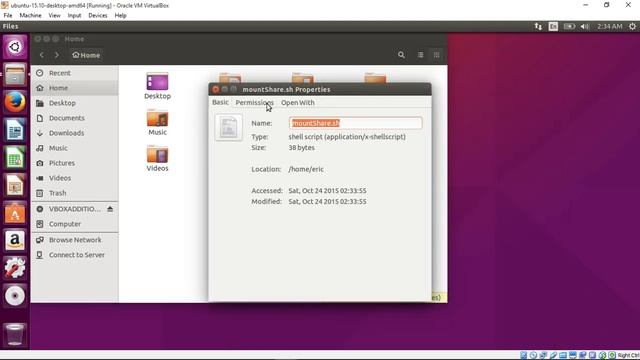
Task: Click the Size value 38 bytes
Action: click(301, 148)
